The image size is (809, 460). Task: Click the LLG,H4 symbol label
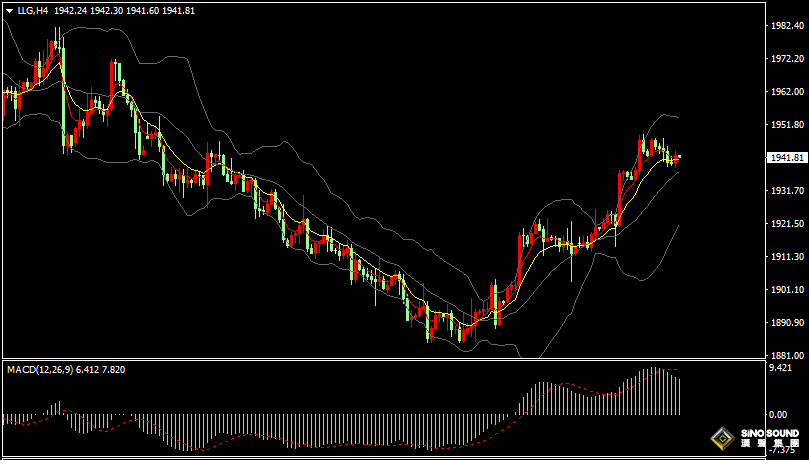33,10
